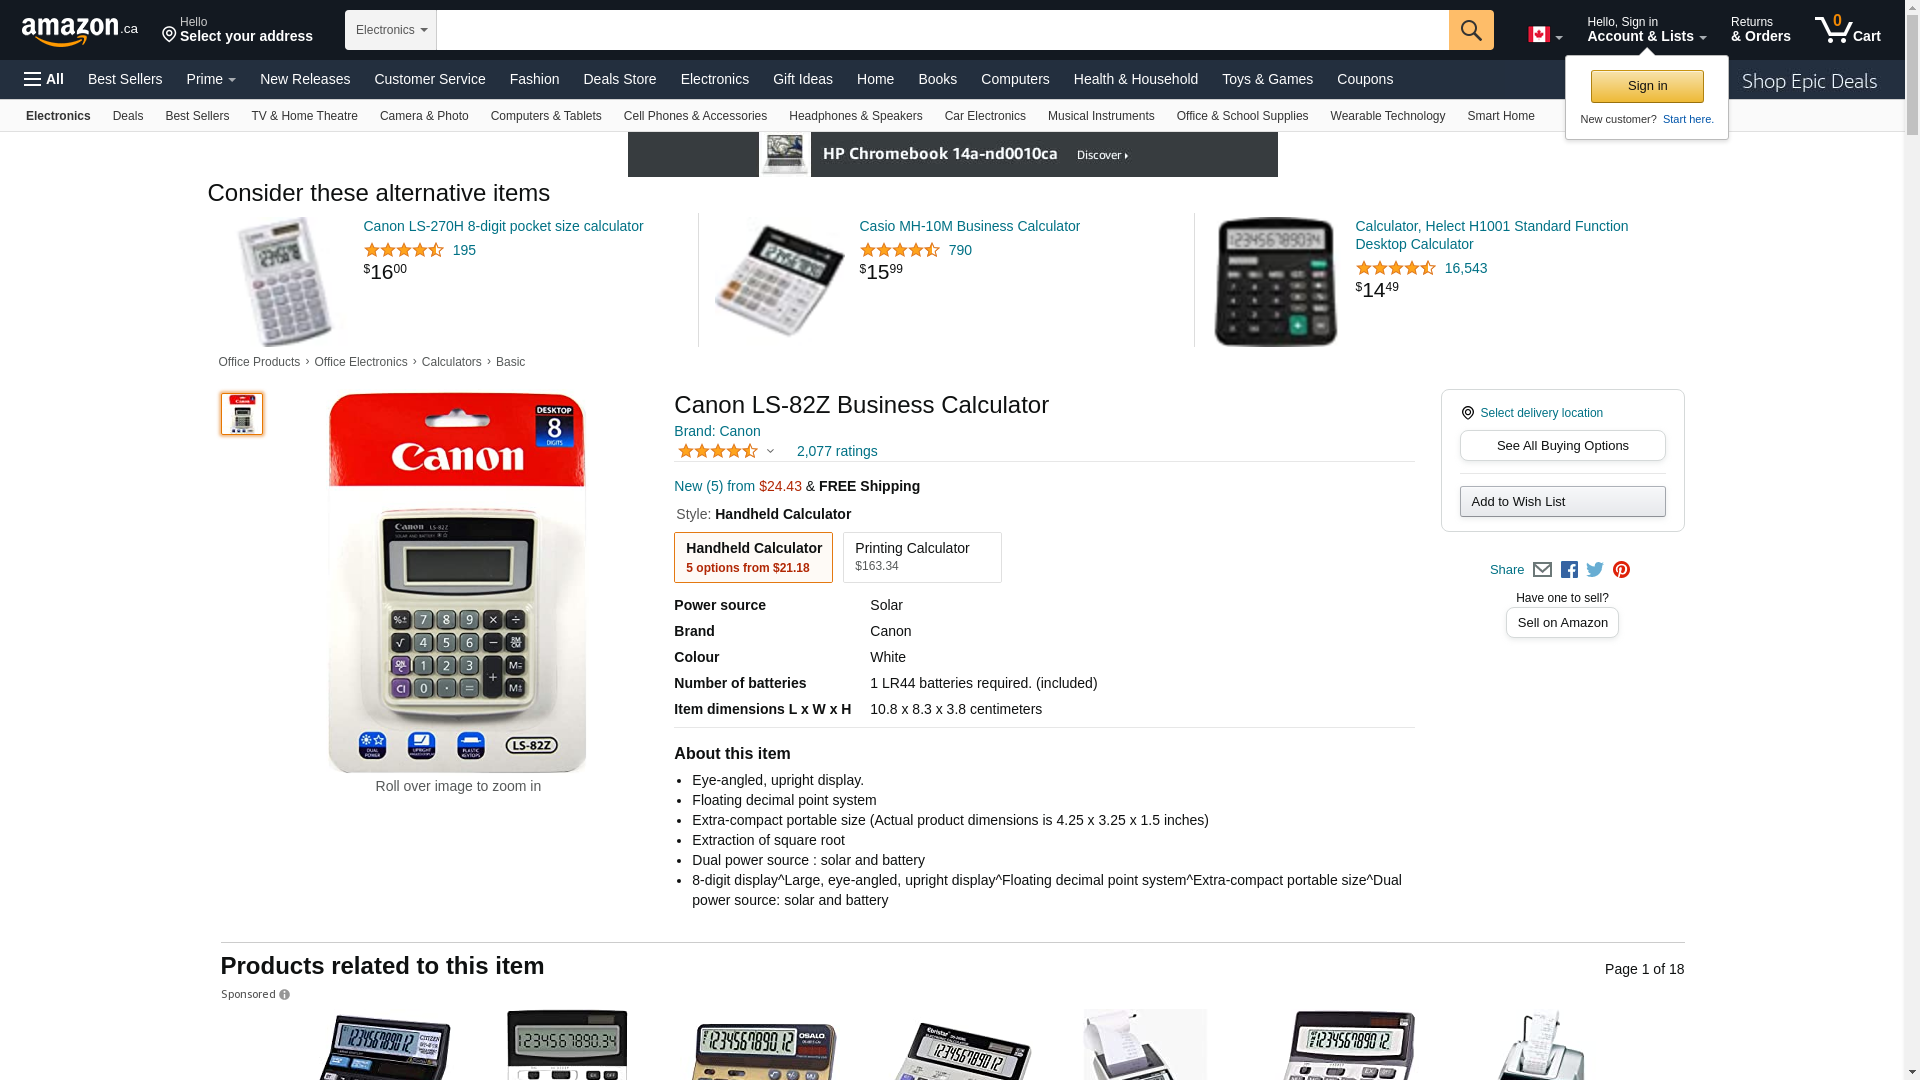
Task: Open the shopping cart icon
Action: click(1848, 30)
